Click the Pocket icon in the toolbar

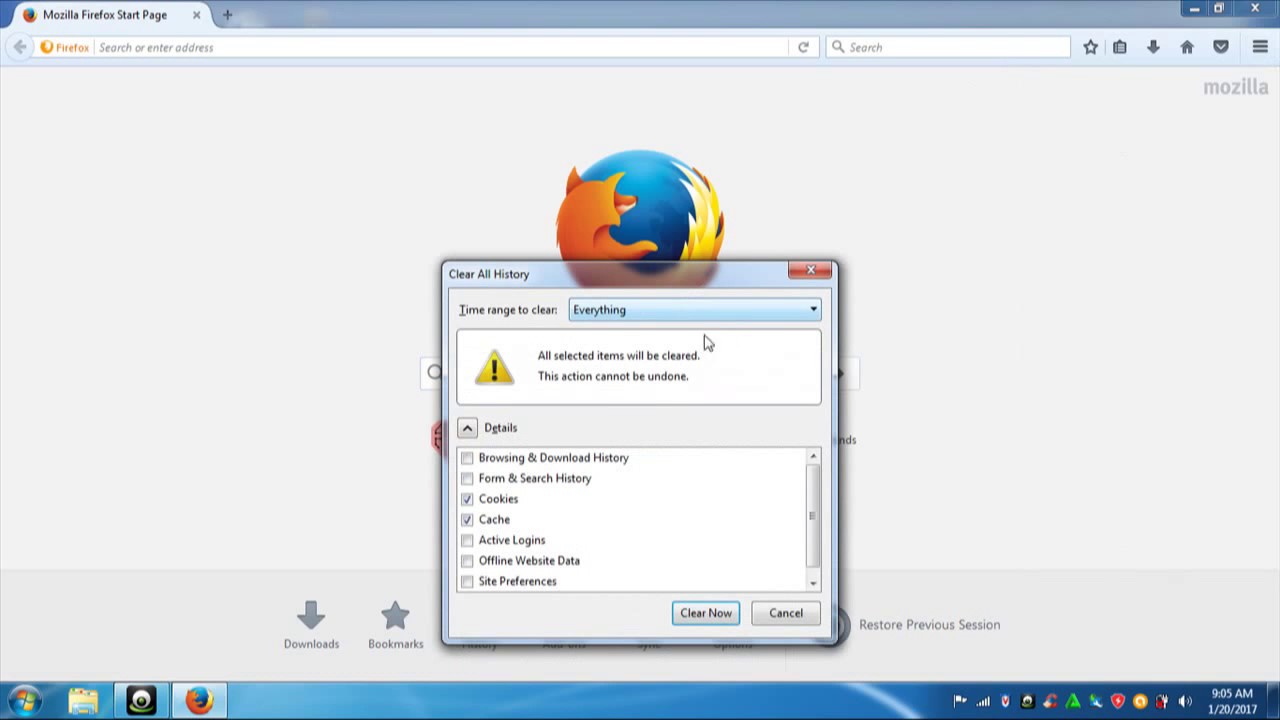coord(1221,47)
